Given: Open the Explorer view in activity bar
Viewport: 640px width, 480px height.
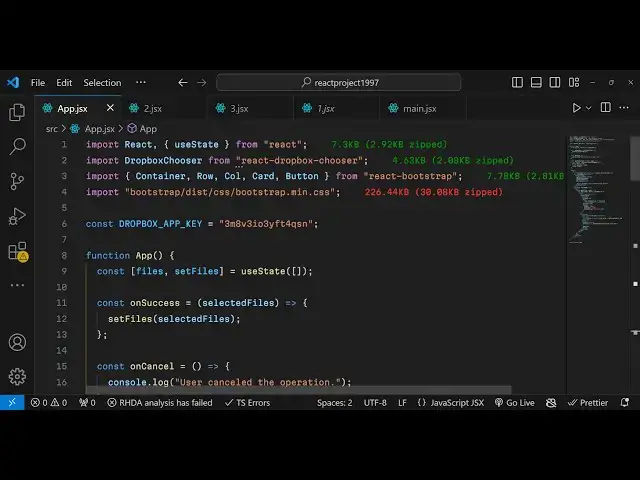Looking at the screenshot, I should [x=17, y=112].
